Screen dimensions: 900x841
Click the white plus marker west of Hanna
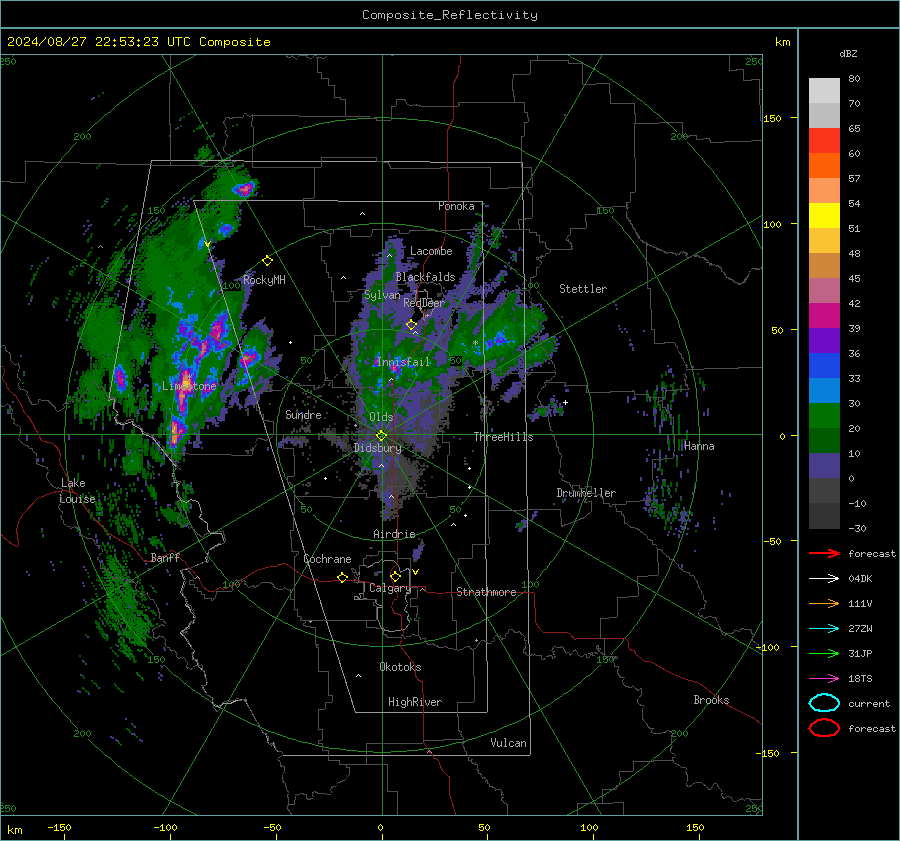pyautogui.click(x=565, y=402)
